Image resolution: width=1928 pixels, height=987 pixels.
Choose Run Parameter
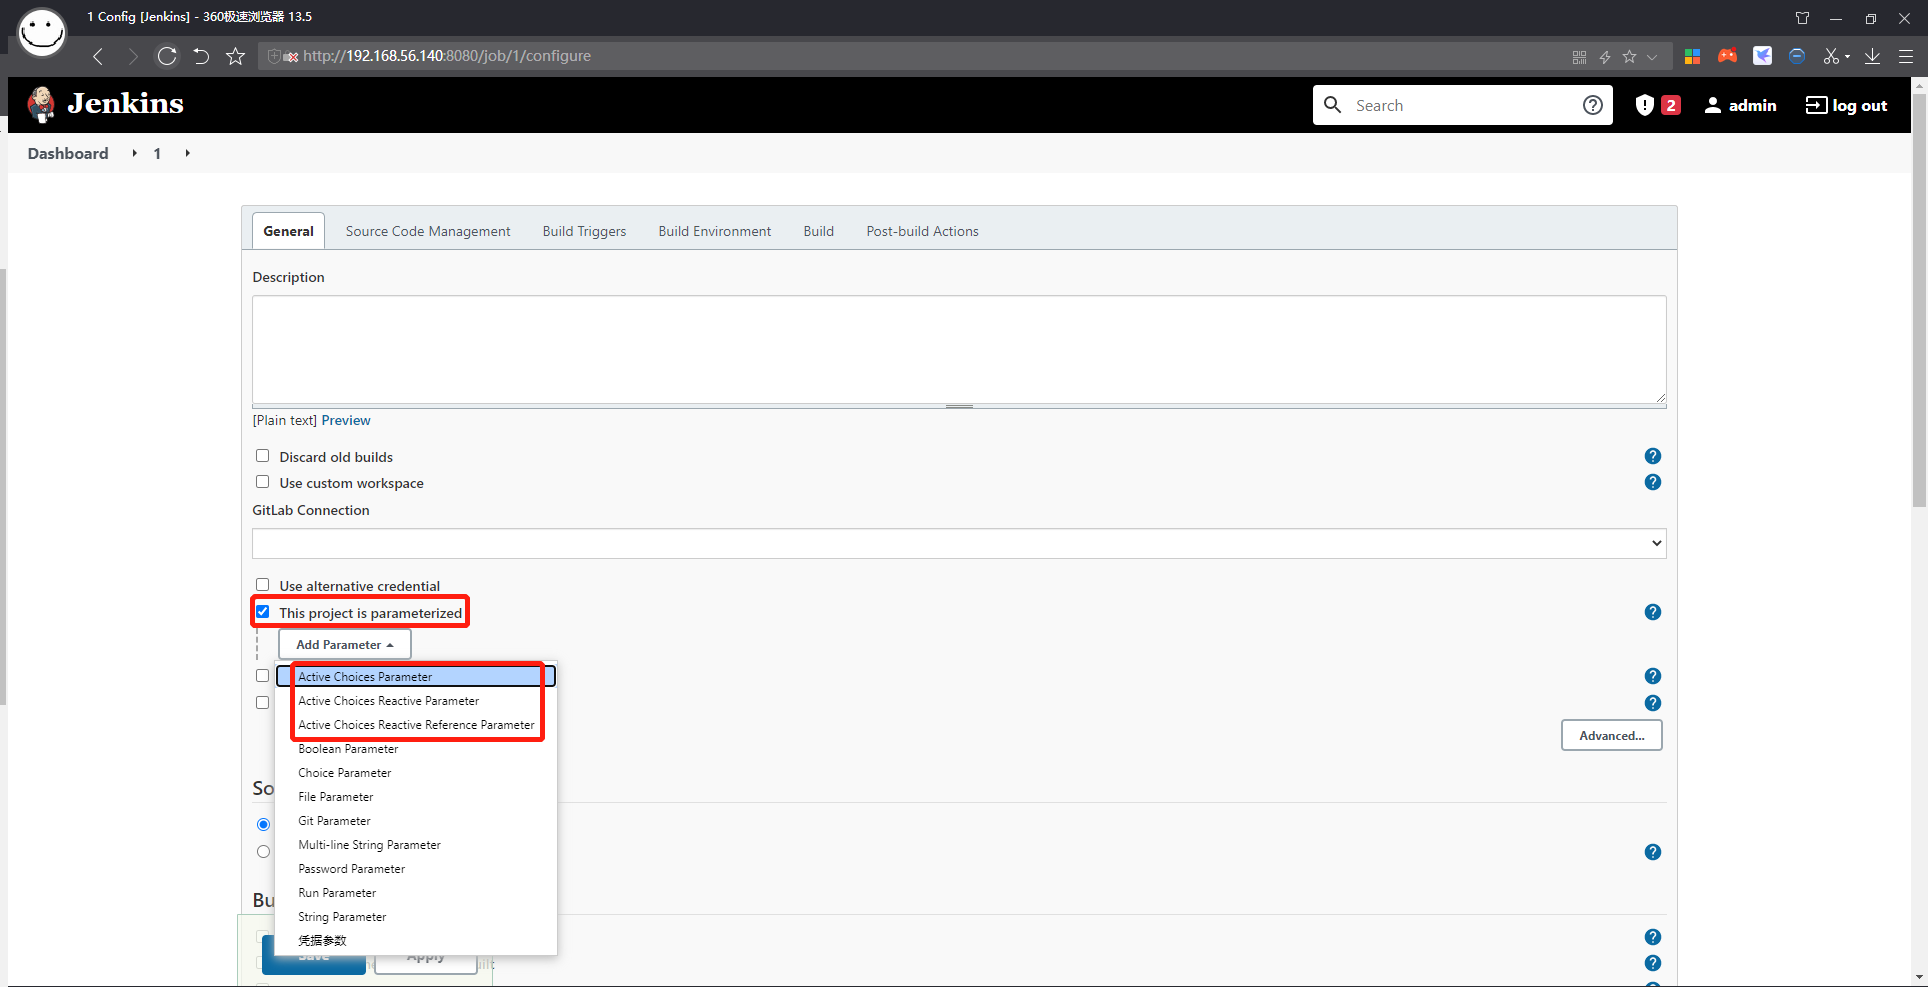coord(416,893)
